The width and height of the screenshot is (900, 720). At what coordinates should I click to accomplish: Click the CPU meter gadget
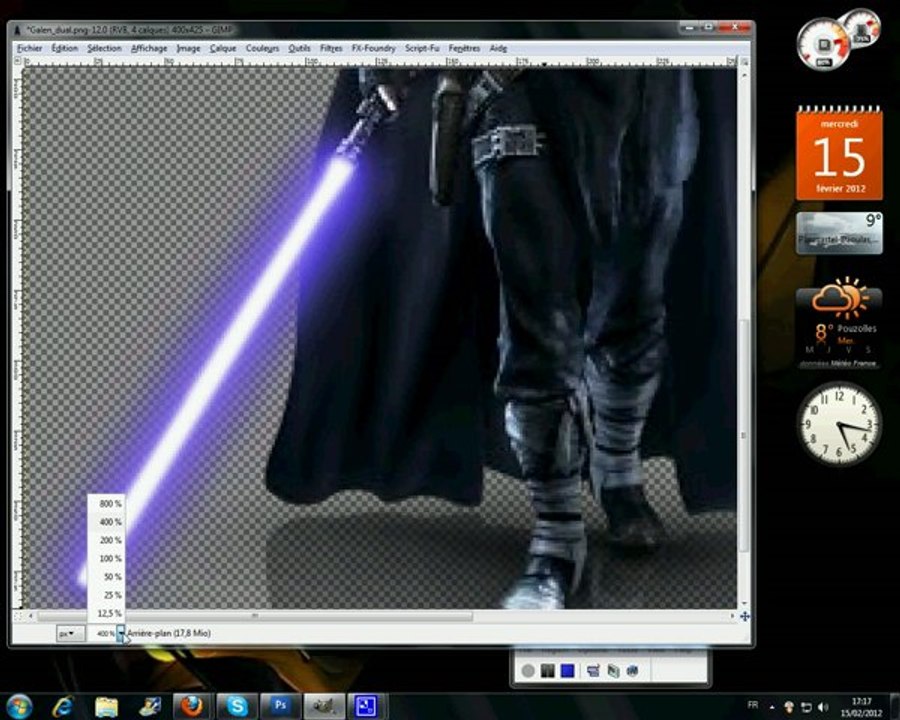pos(838,41)
